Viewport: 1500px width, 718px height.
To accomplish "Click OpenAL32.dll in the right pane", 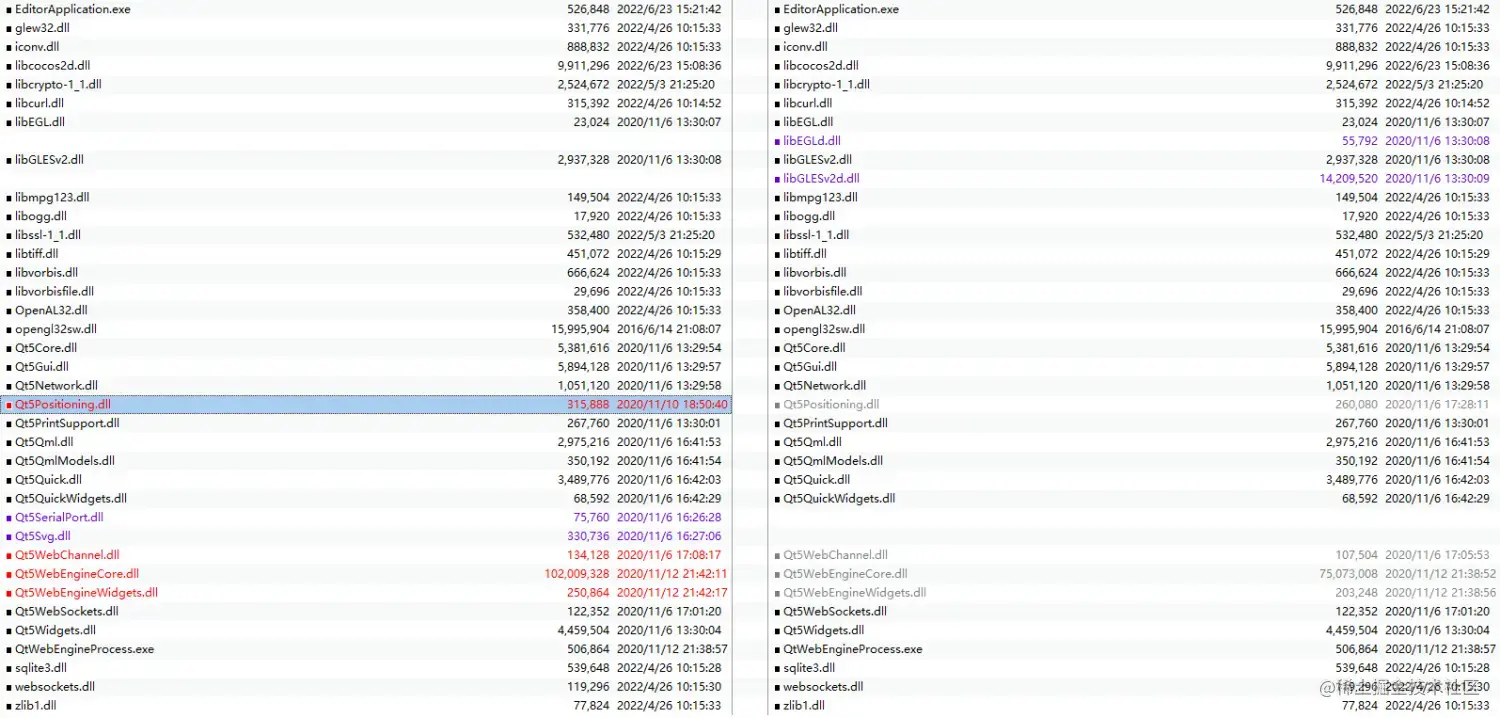I will pyautogui.click(x=819, y=311).
